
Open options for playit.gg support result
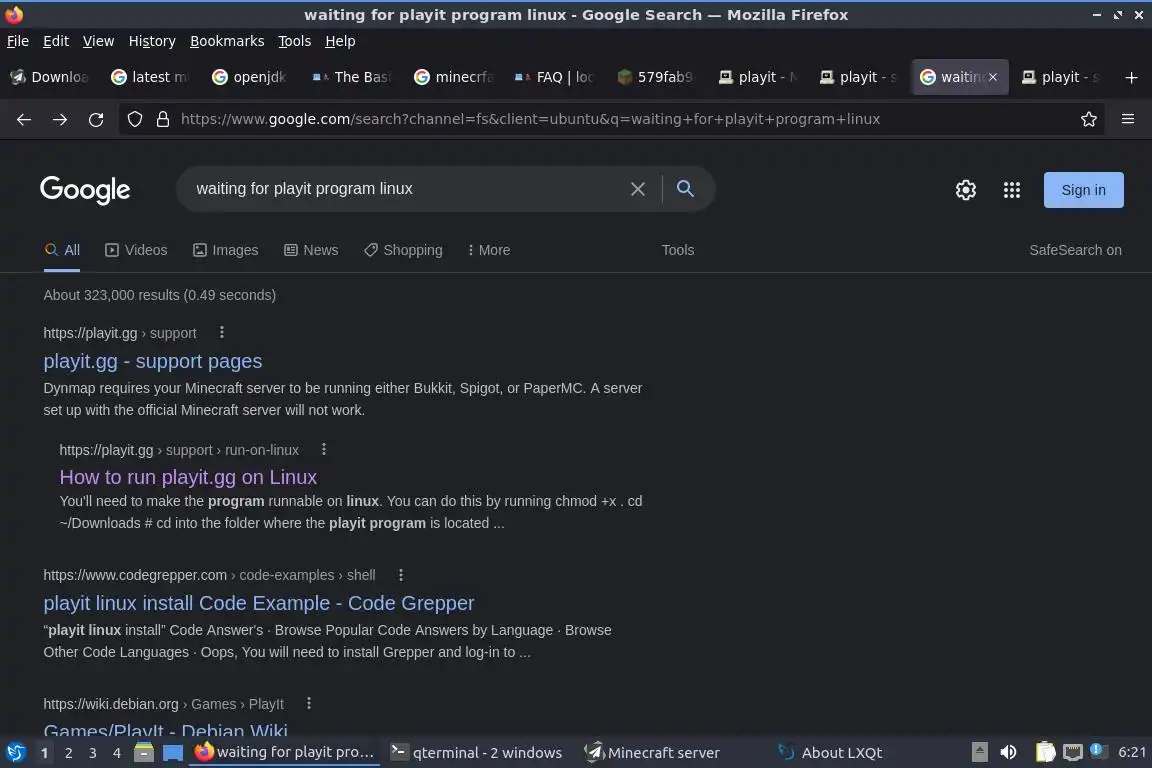pos(221,333)
